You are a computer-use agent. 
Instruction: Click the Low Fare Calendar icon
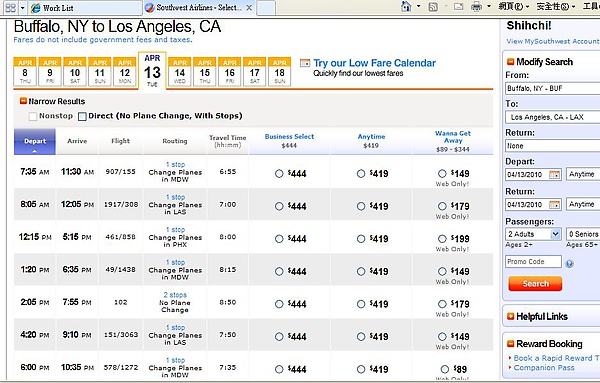[305, 63]
